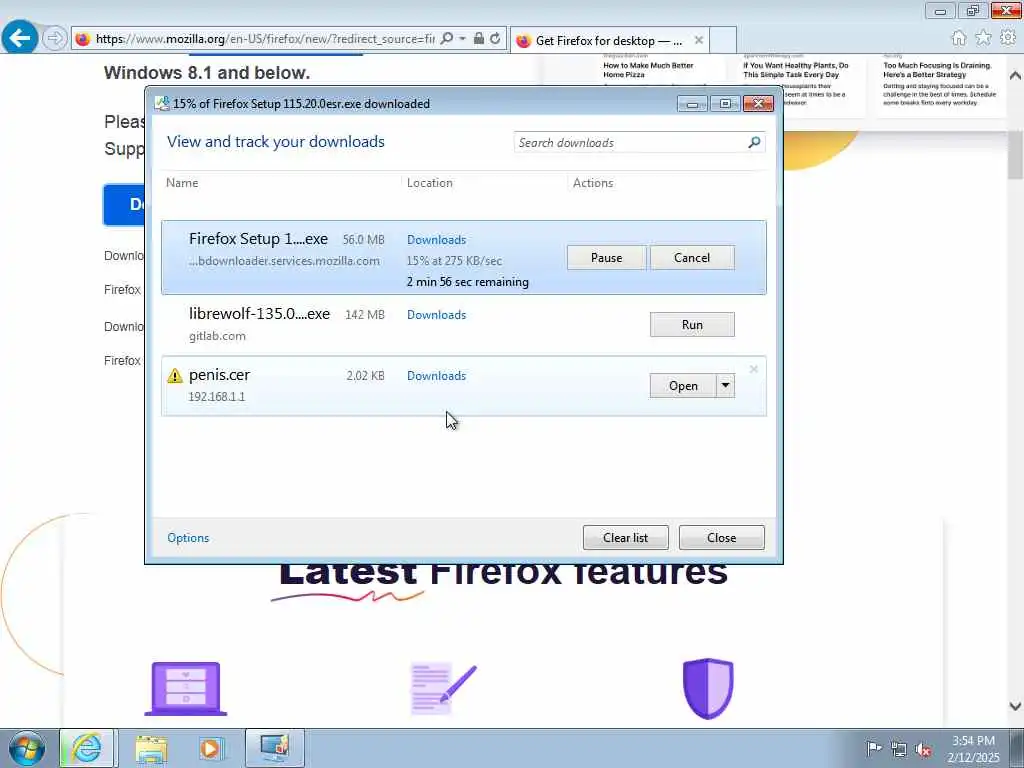Open the IE Home icon
This screenshot has width=1024, height=768.
pyautogui.click(x=958, y=39)
